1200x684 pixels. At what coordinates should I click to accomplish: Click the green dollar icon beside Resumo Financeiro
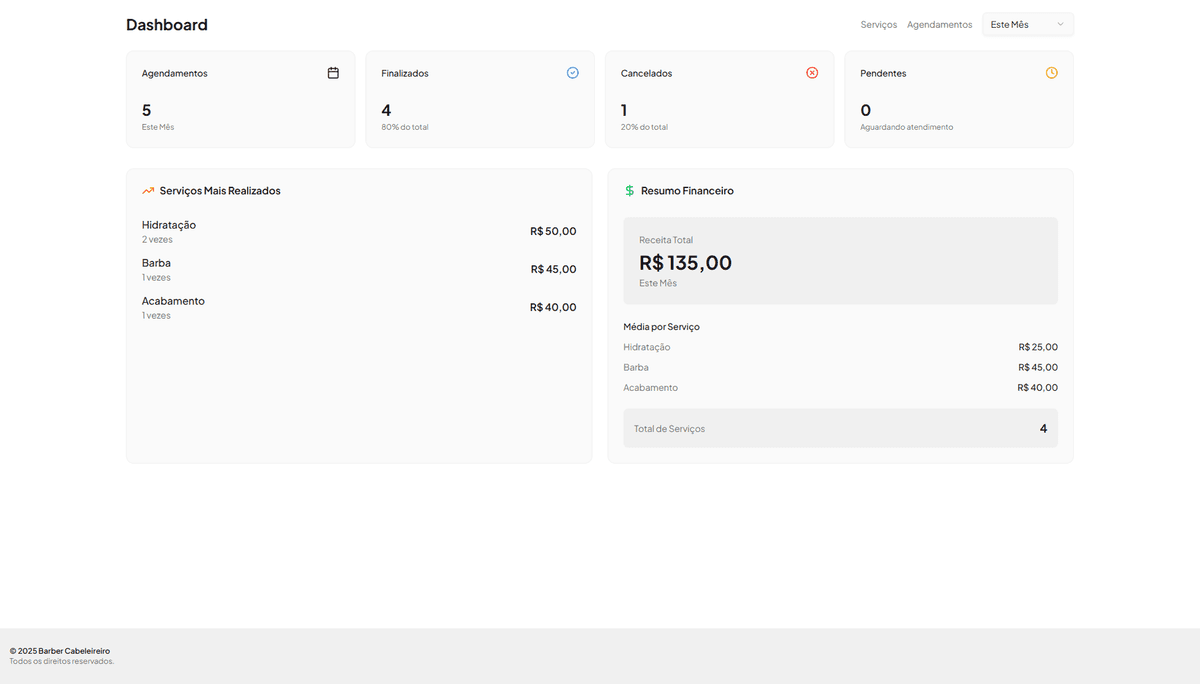coord(628,190)
